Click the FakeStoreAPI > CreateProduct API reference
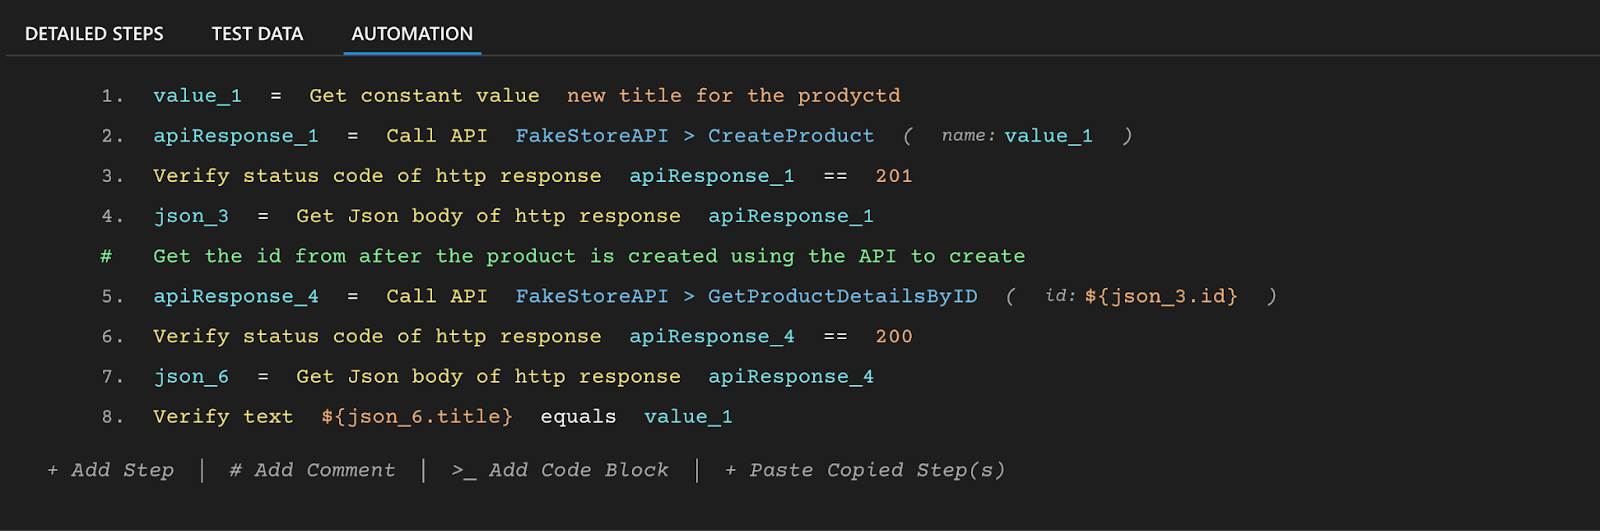This screenshot has height=531, width=1600. [694, 136]
